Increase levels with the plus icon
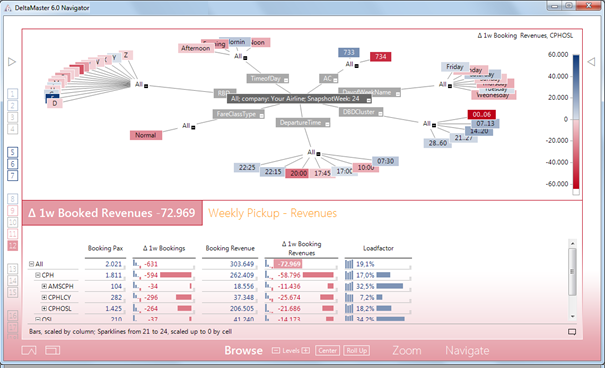Viewport: 605px width, 368px height. 306,351
